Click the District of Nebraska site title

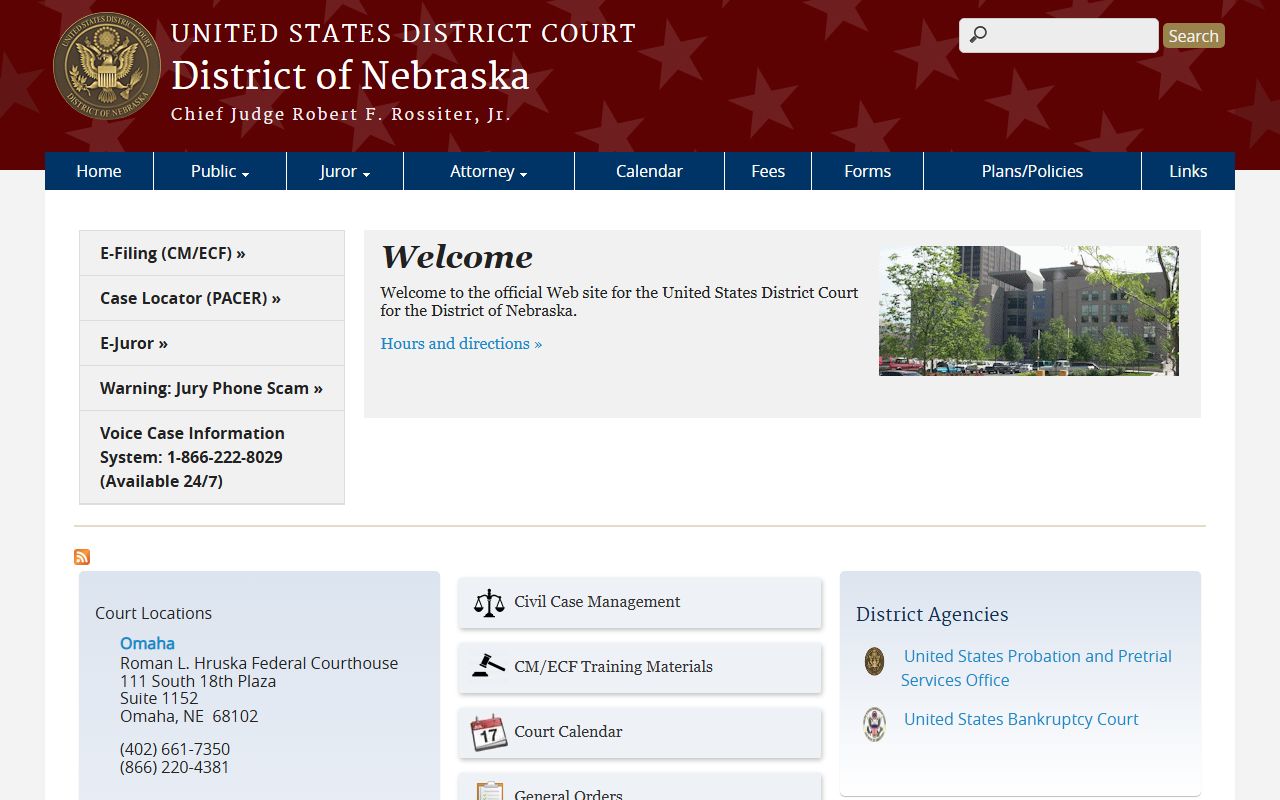[350, 76]
